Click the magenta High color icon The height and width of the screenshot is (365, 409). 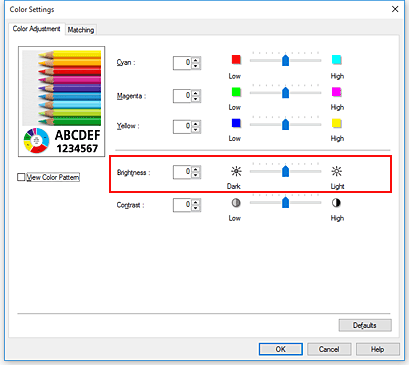[337, 92]
